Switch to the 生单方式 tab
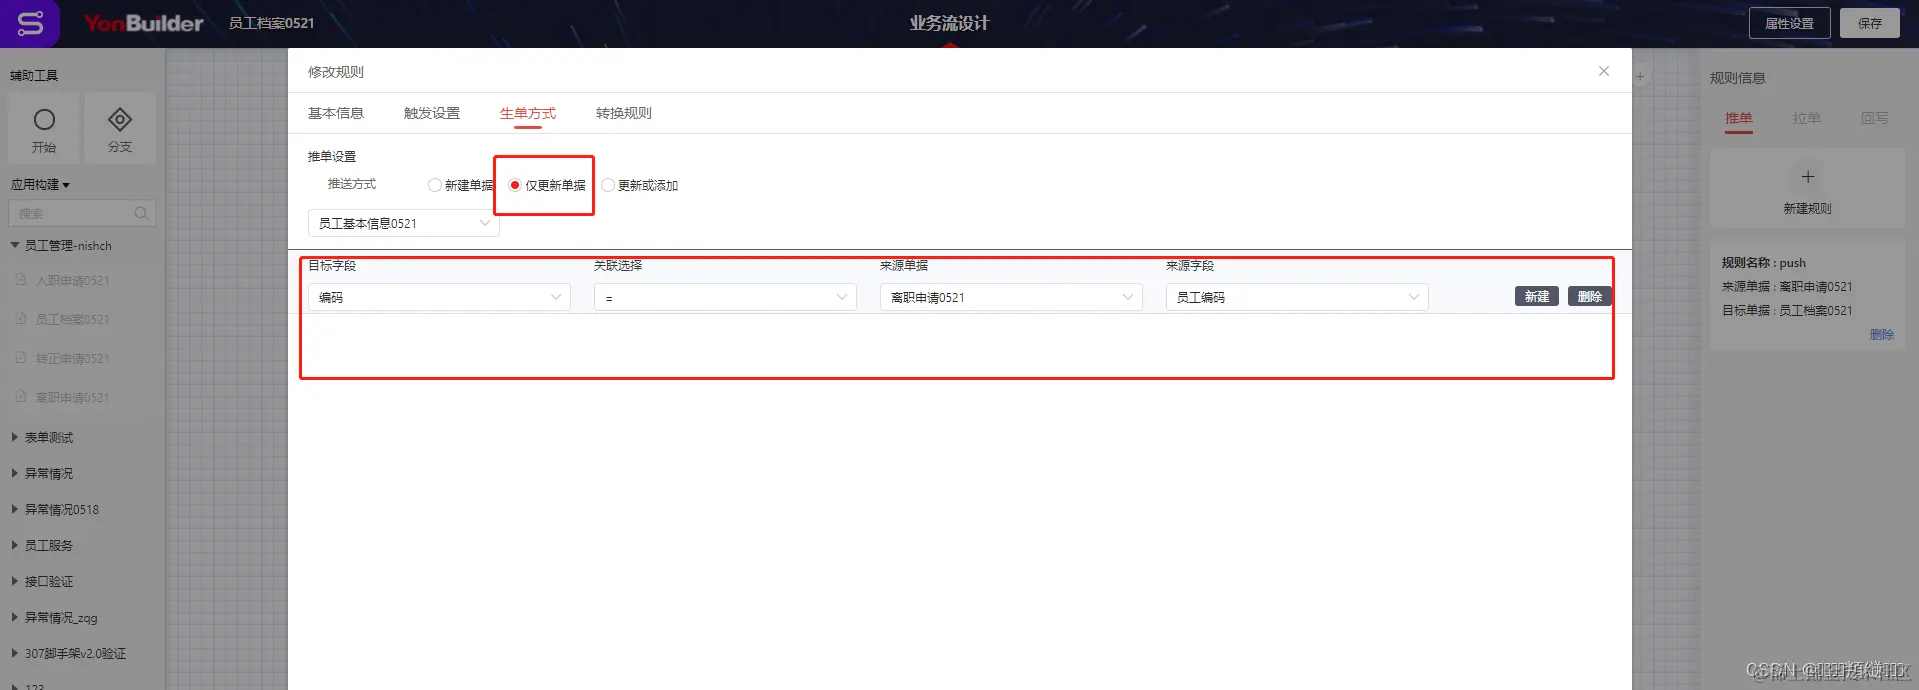Viewport: 1919px width, 690px height. pyautogui.click(x=528, y=113)
